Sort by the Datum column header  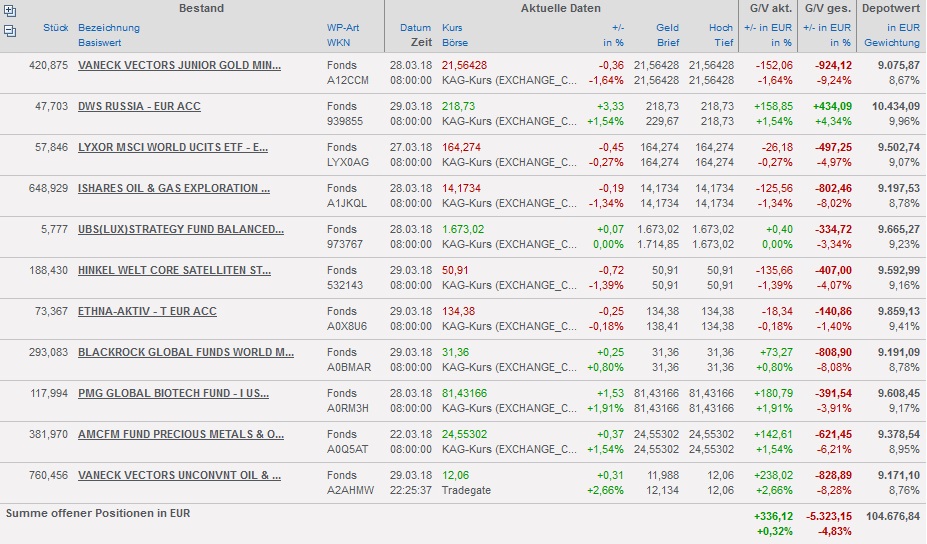415,28
